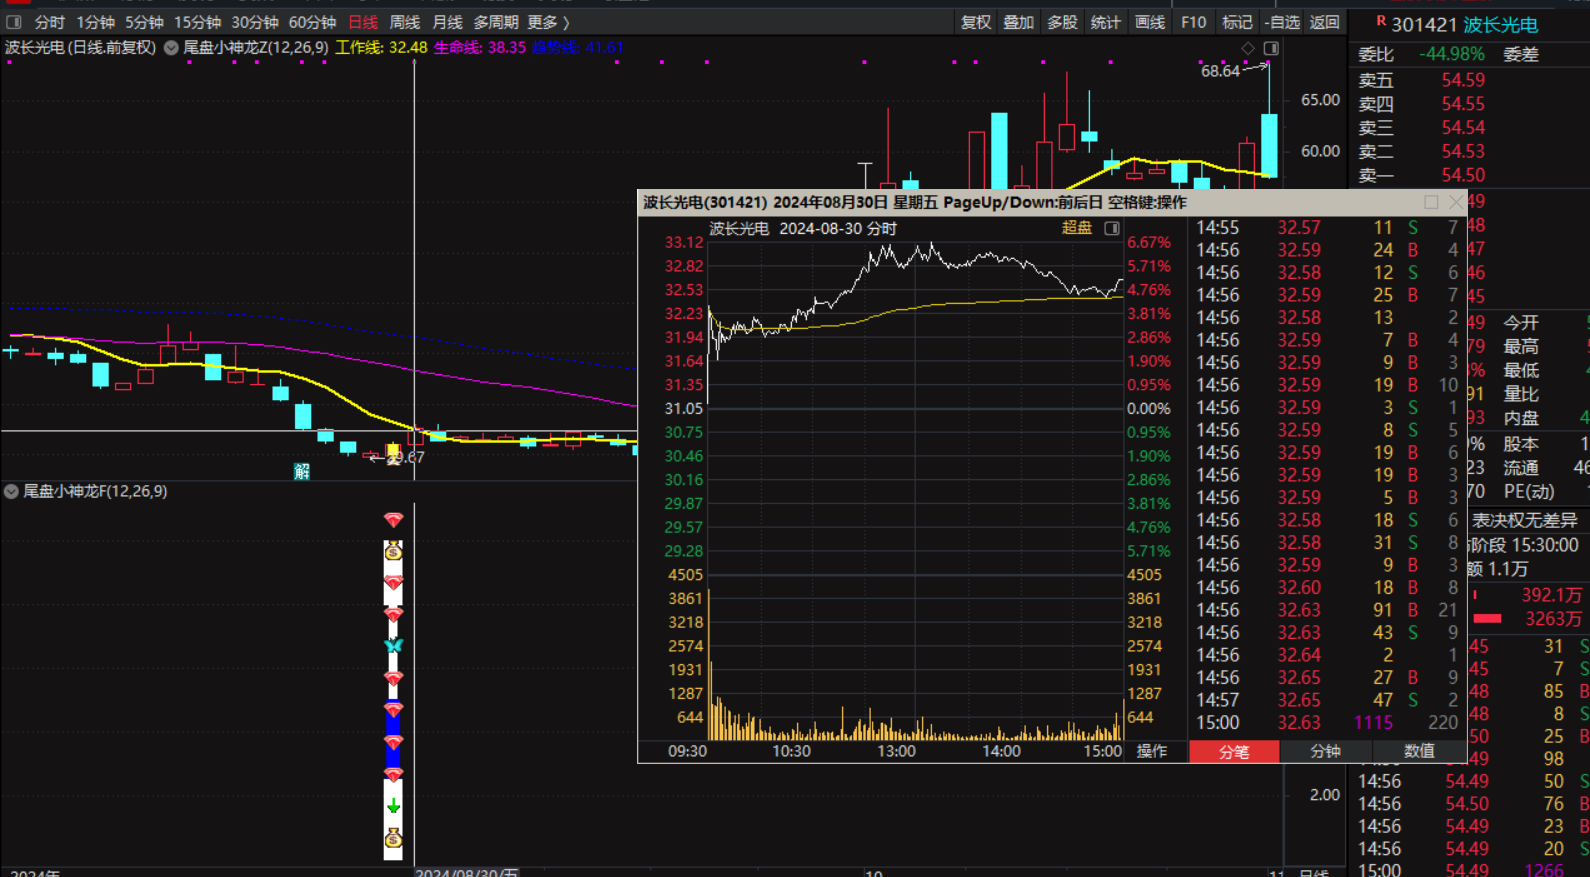Close the 波长光电 intraday popup
This screenshot has height=877, width=1590.
click(1456, 202)
